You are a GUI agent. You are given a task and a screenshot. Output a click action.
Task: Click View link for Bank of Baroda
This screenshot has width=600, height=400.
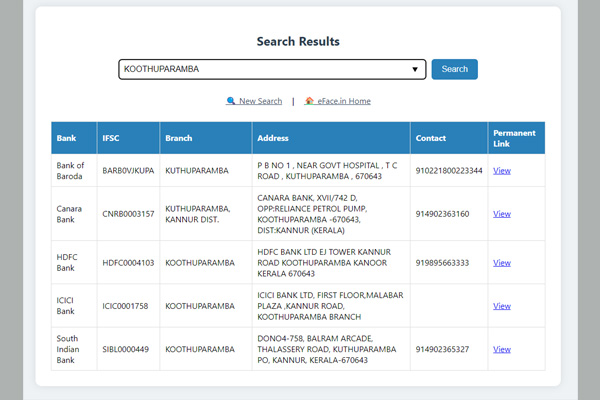tap(502, 171)
